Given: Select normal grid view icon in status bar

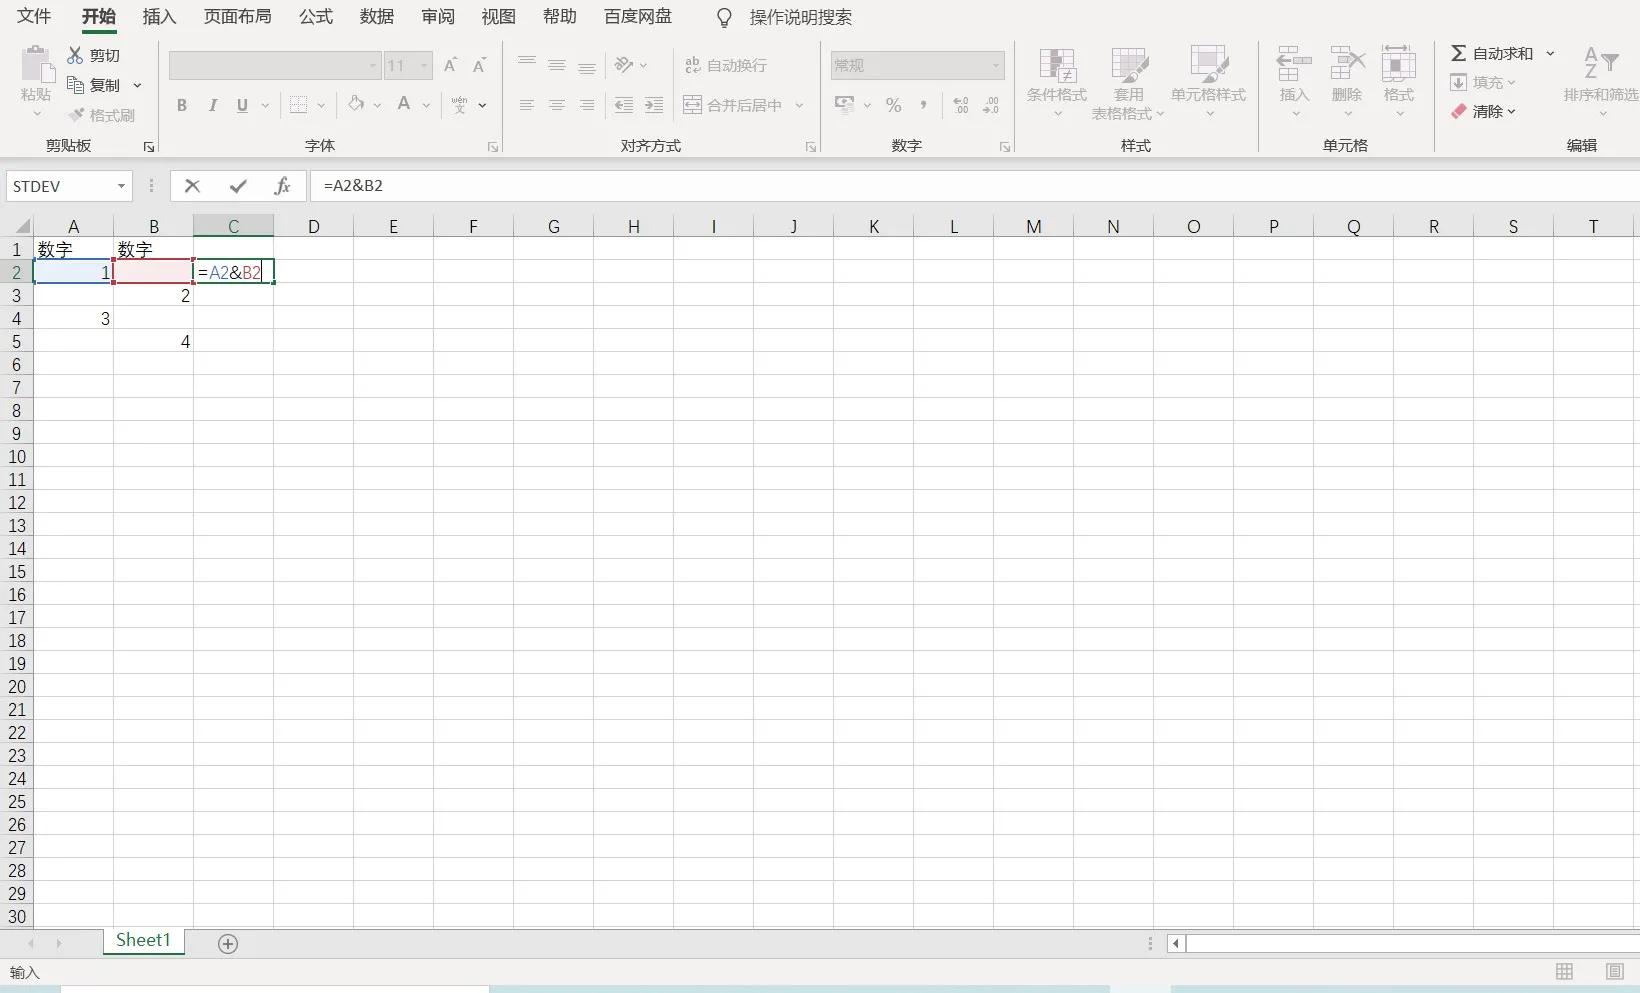Looking at the screenshot, I should pyautogui.click(x=1564, y=971).
